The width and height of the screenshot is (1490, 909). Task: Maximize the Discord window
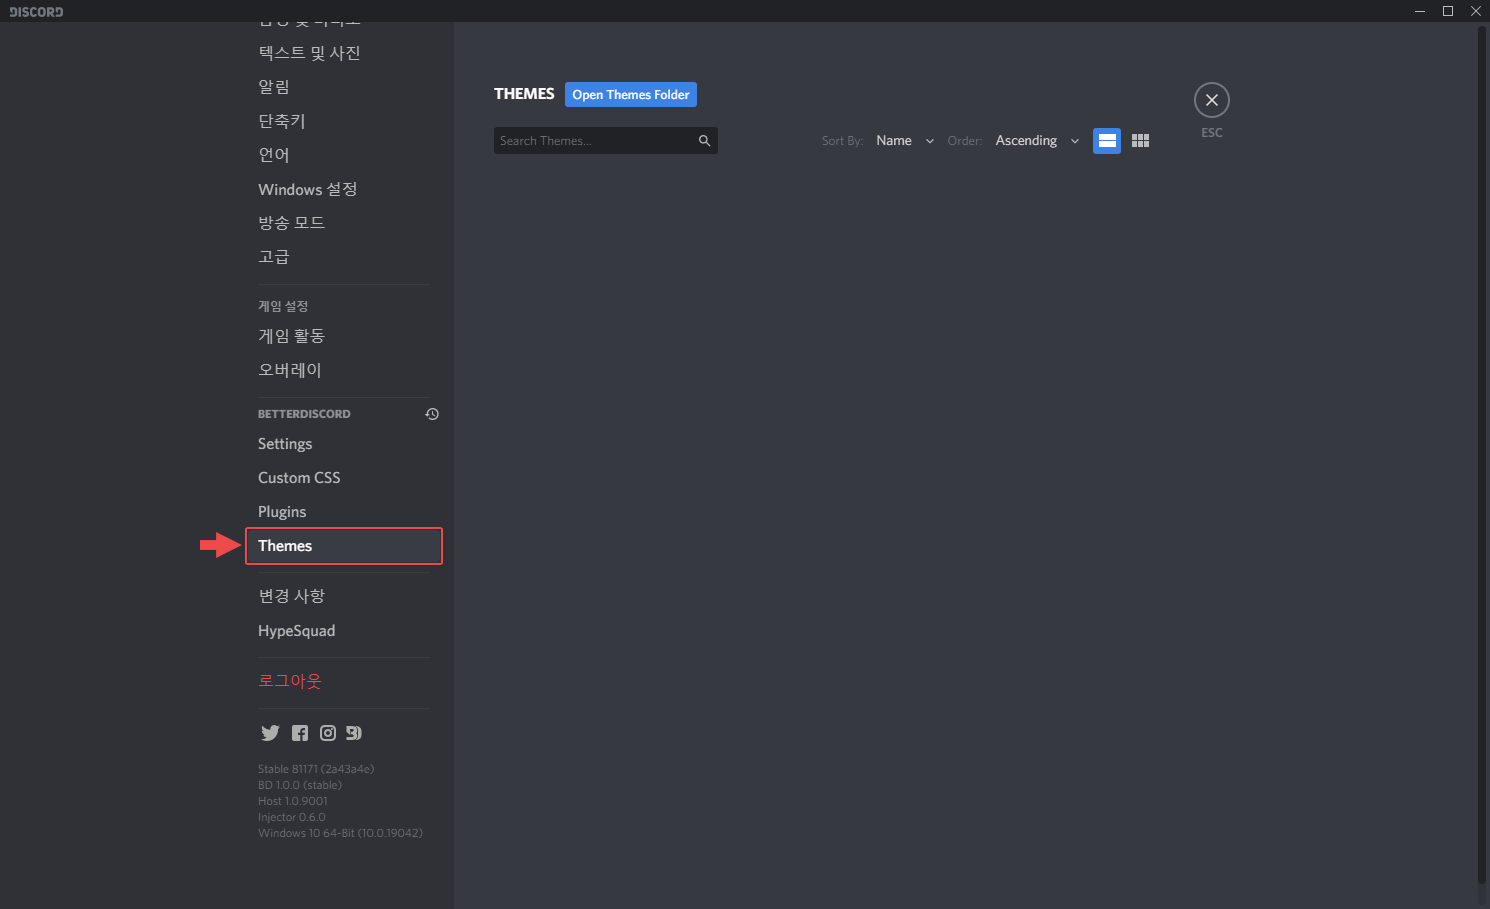1448,11
